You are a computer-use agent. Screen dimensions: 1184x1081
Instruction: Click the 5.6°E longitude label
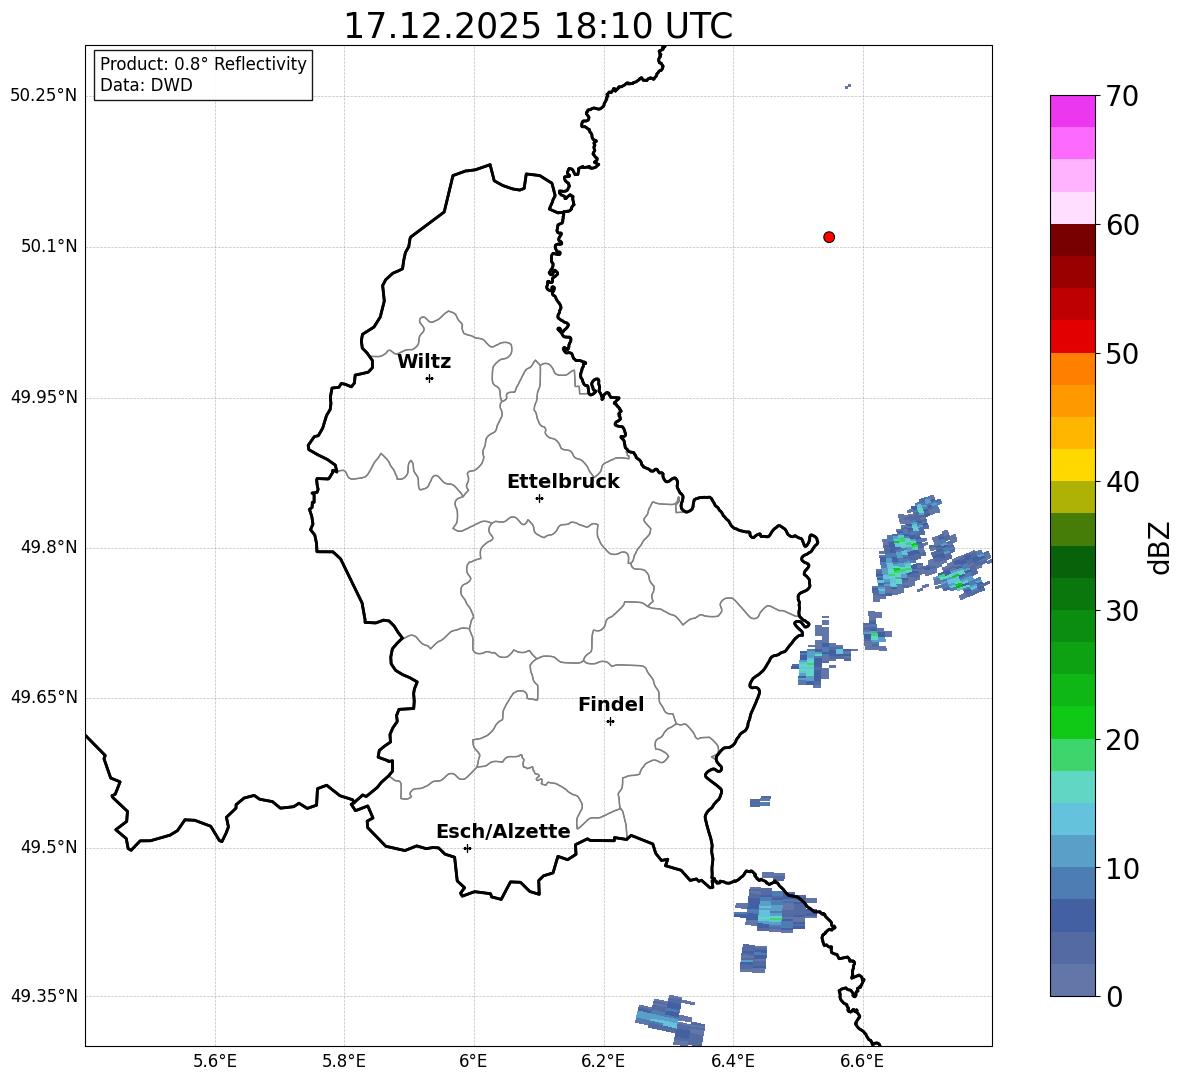point(215,1061)
